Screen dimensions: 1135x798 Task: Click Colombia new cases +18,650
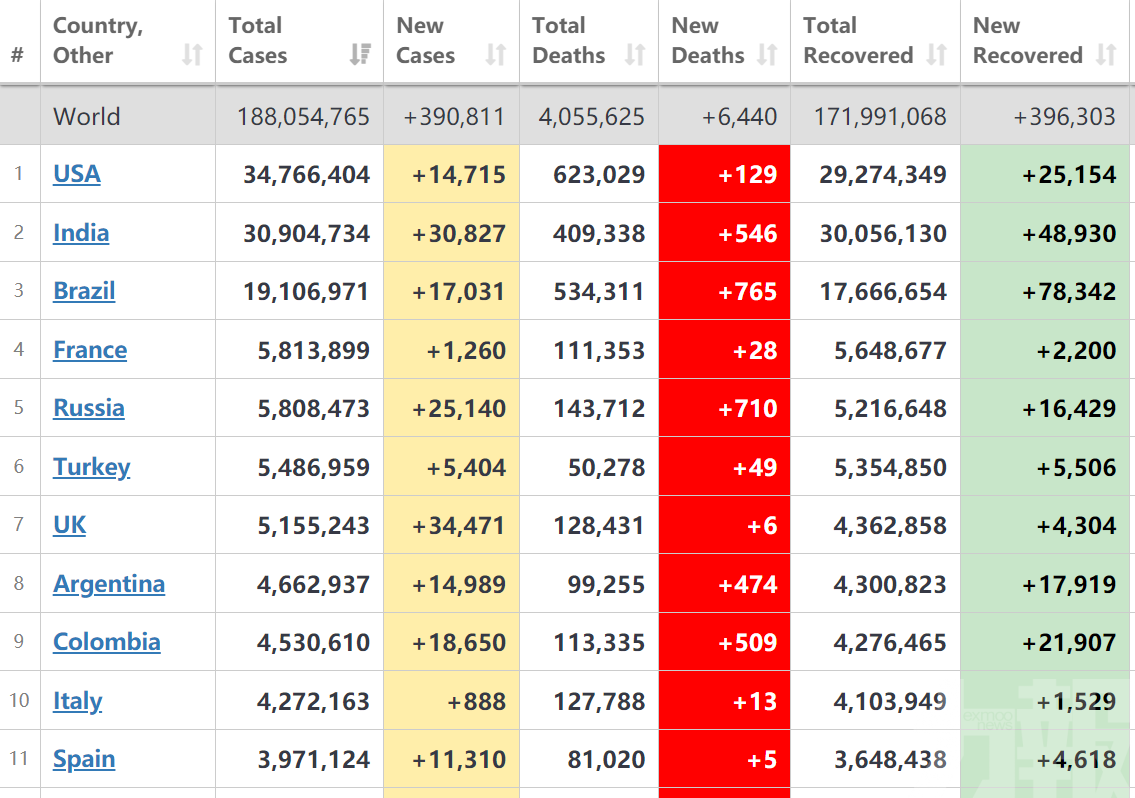tap(458, 642)
